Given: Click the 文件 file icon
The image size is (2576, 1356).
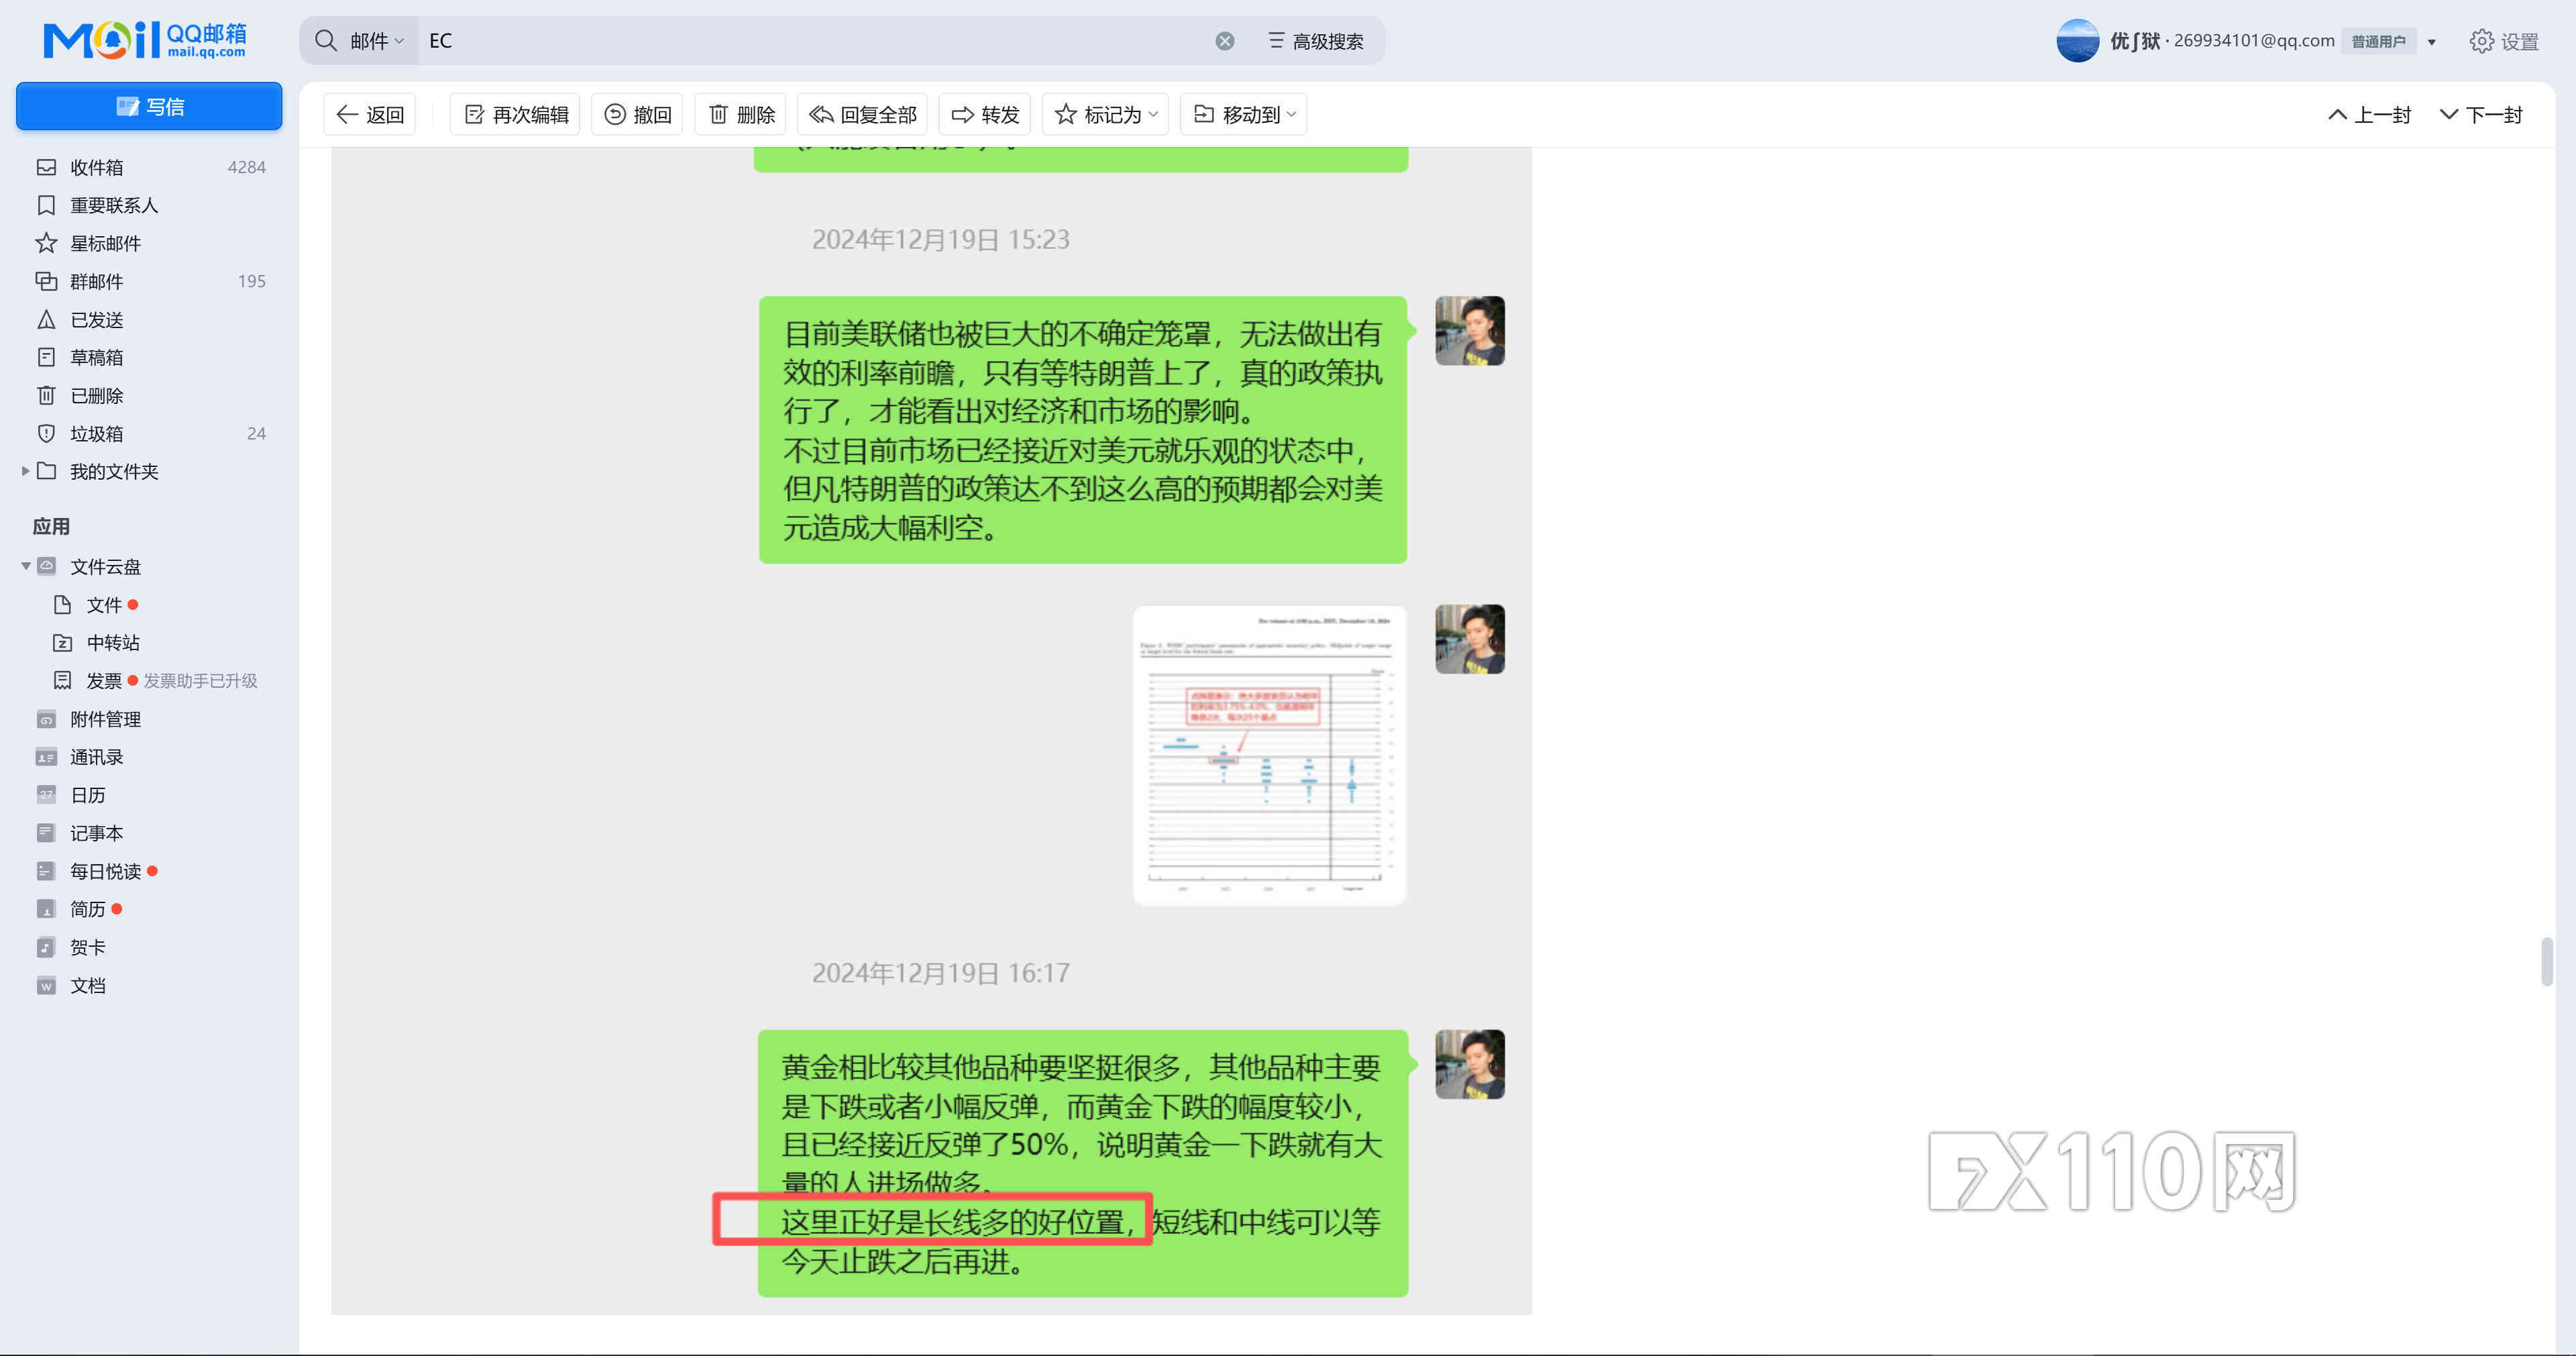Looking at the screenshot, I should tap(62, 604).
